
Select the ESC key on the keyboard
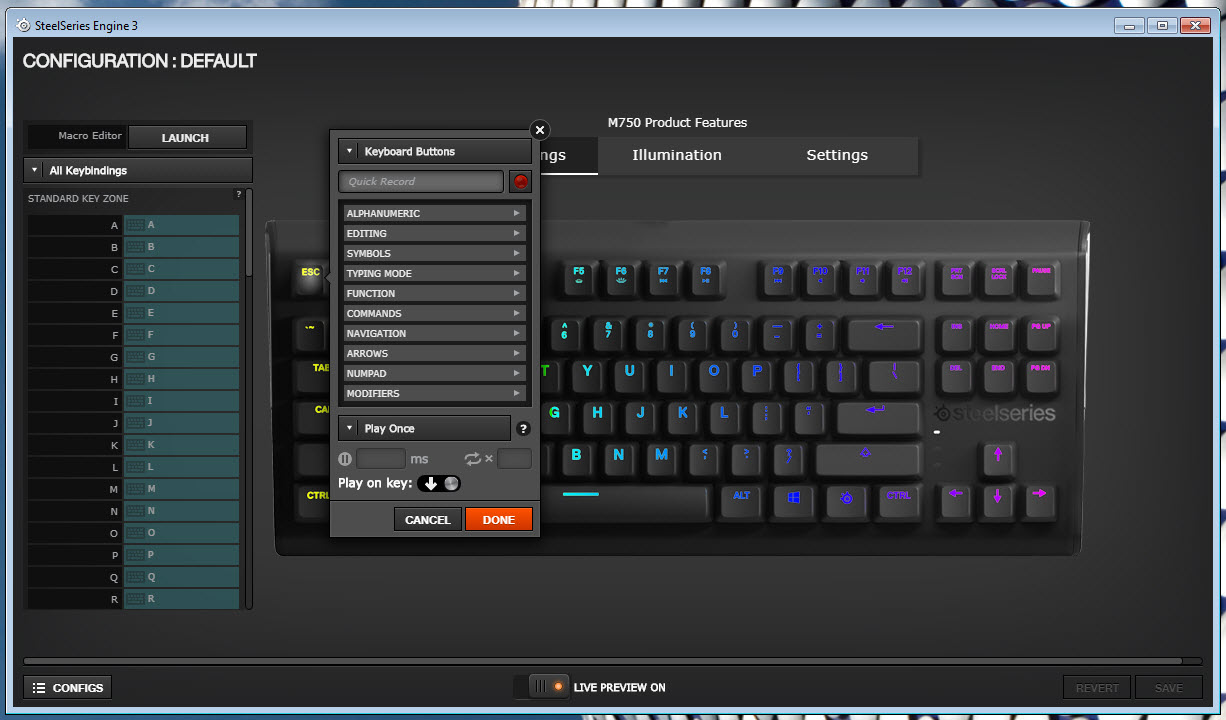(x=311, y=280)
